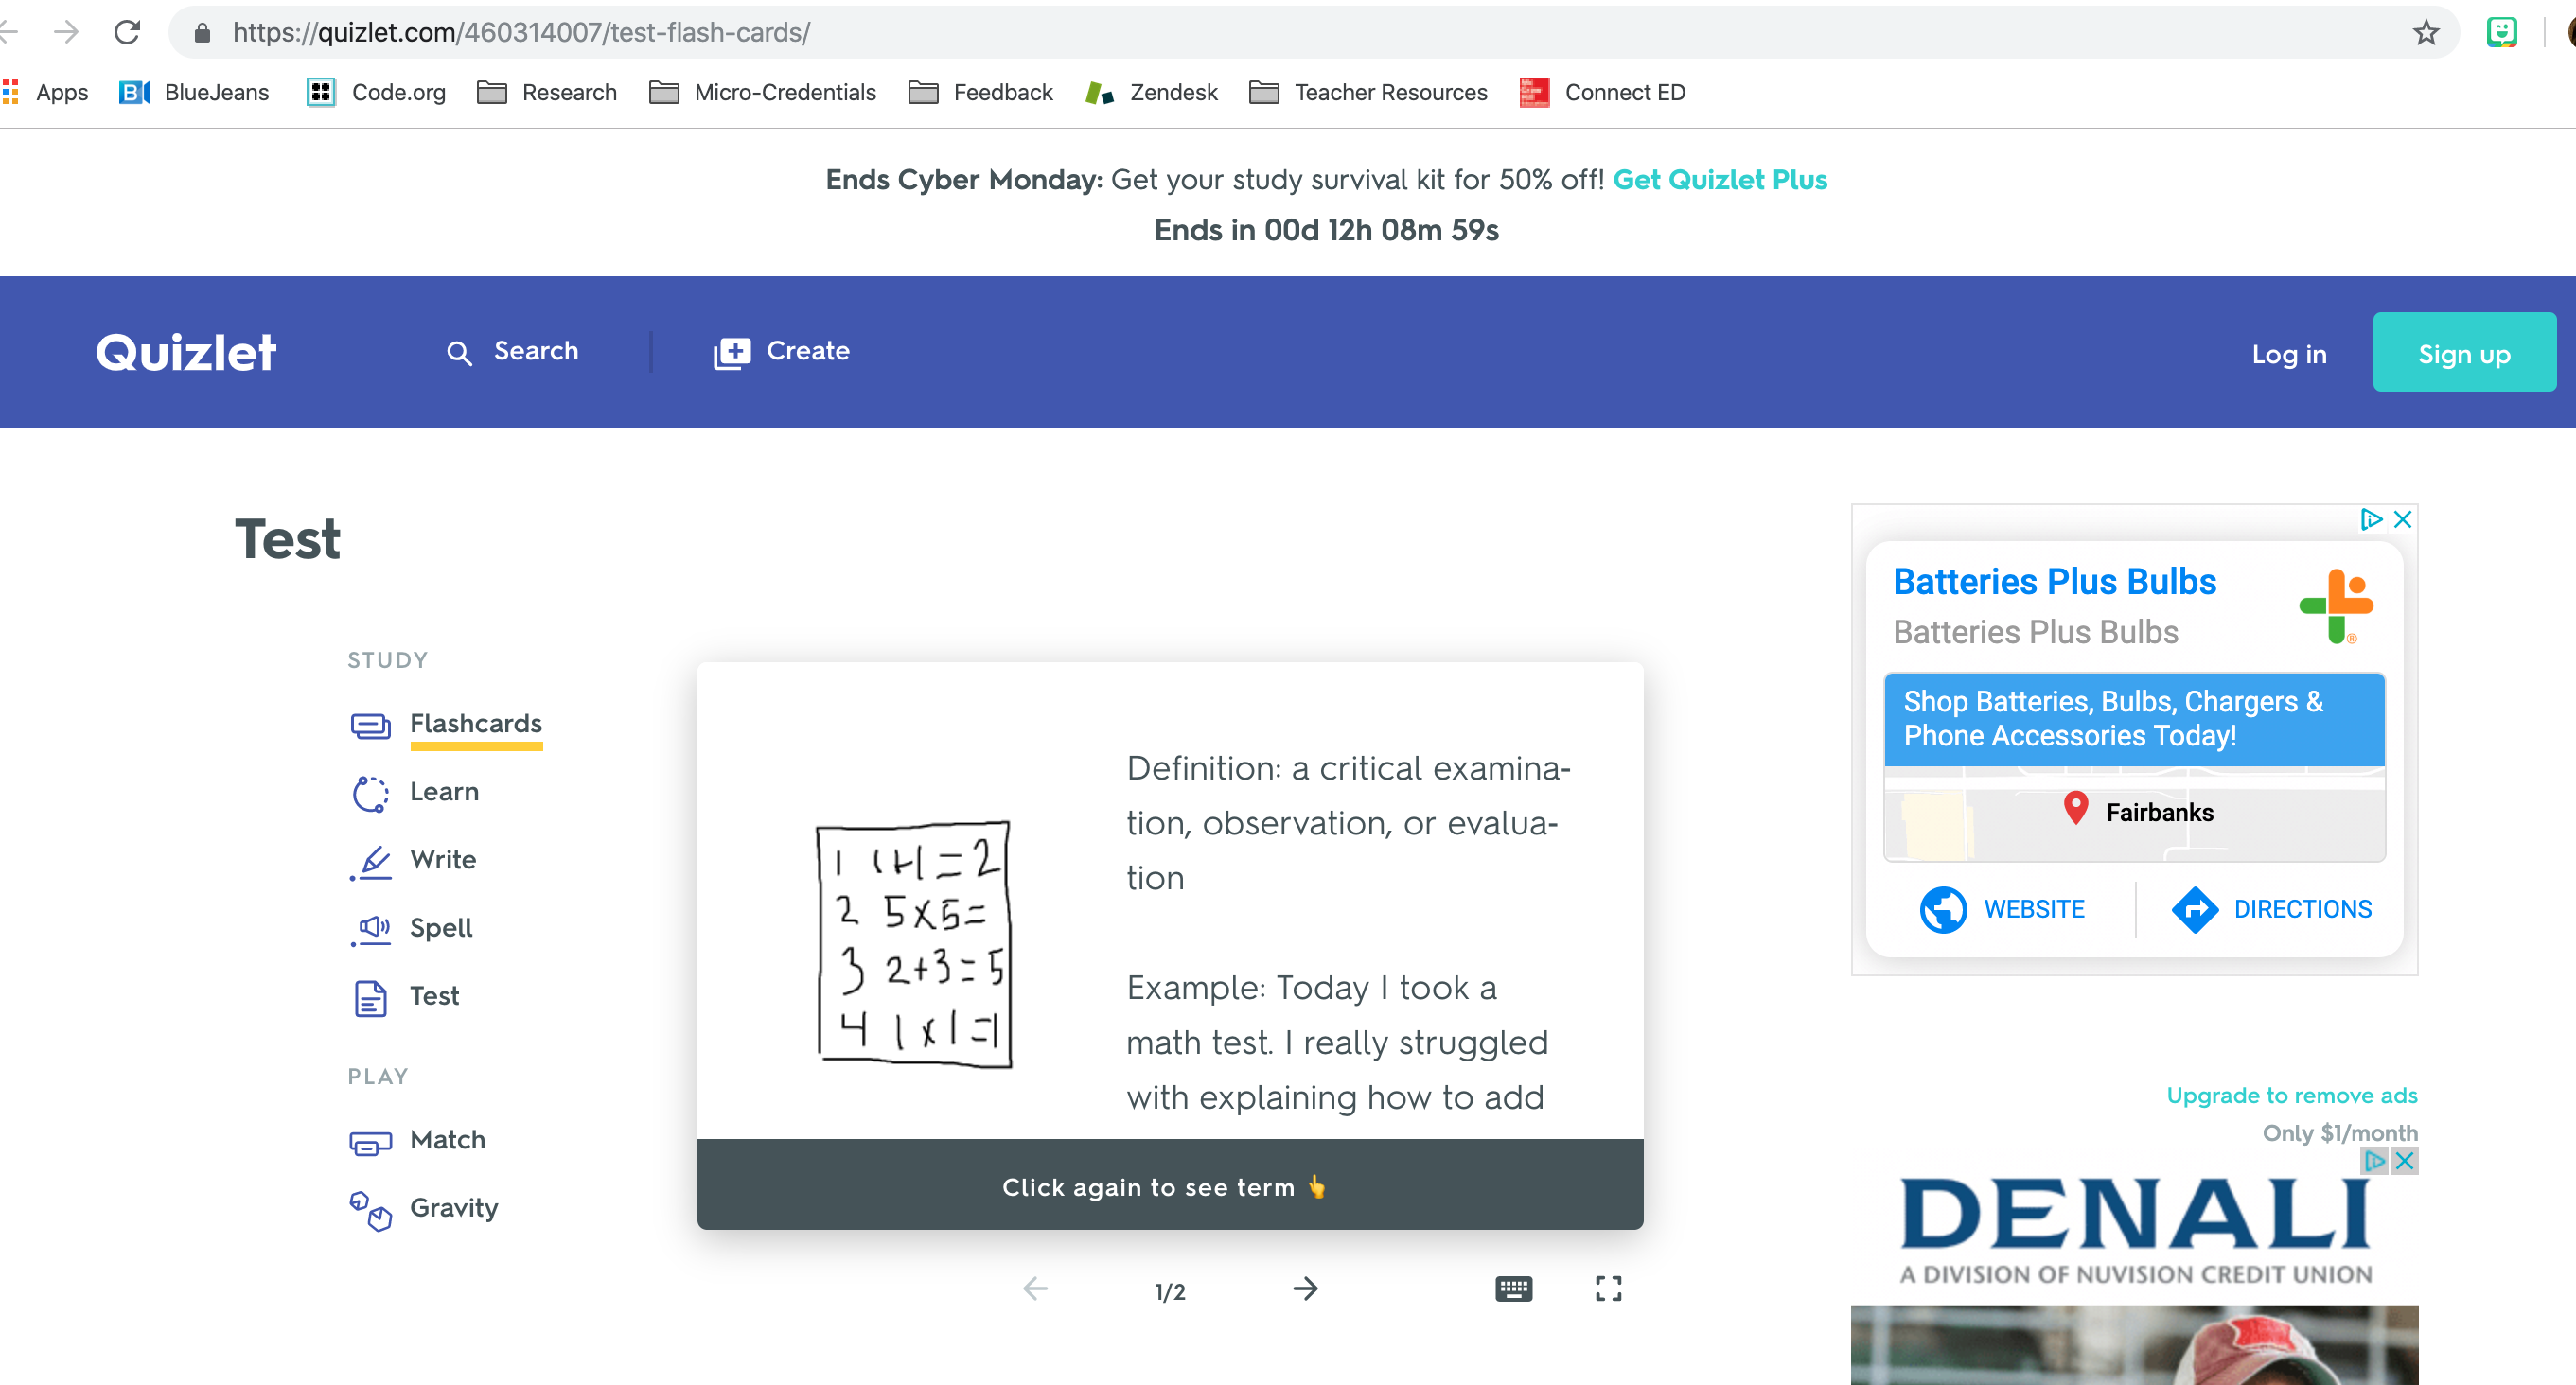
Task: Open Test study mode in sidebar
Action: click(434, 996)
